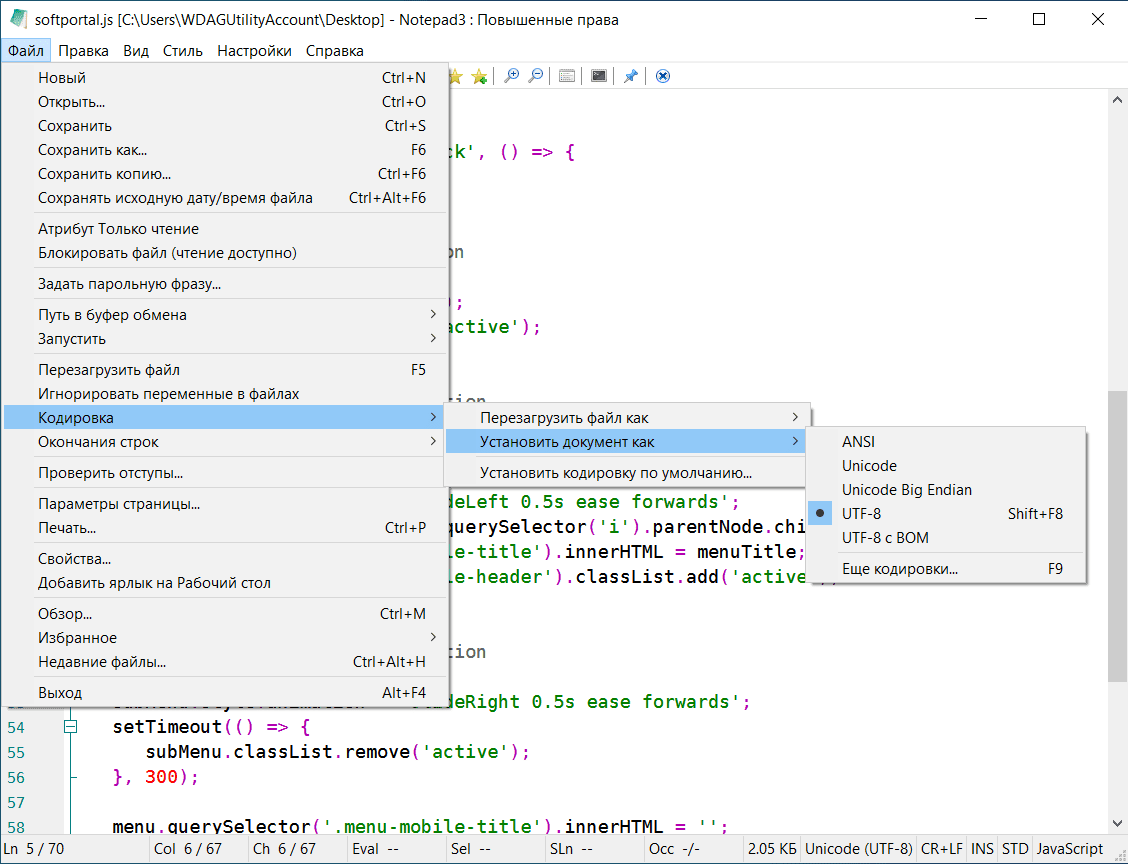The height and width of the screenshot is (864, 1128).
Task: Select the ANSI encoding option
Action: (858, 441)
